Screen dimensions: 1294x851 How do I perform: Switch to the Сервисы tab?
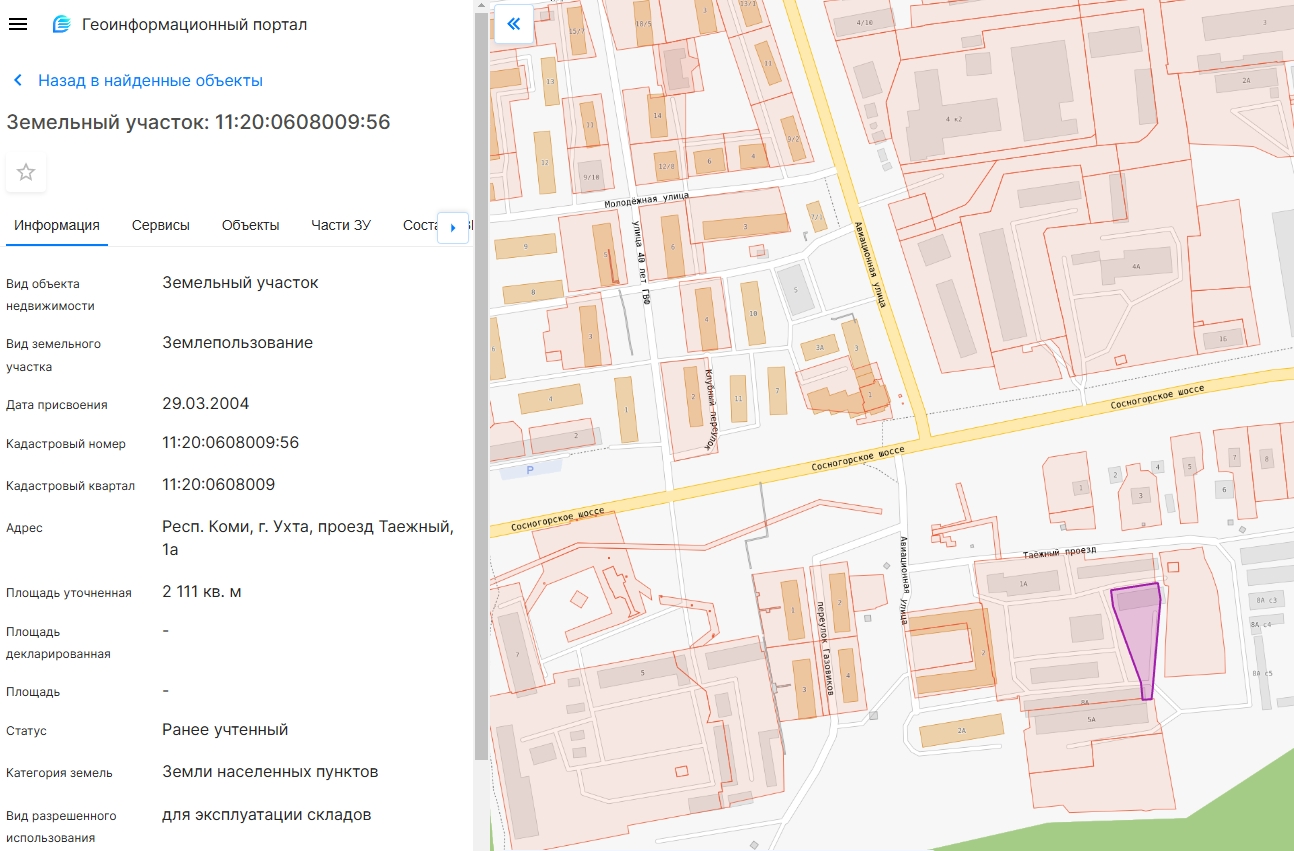point(160,225)
